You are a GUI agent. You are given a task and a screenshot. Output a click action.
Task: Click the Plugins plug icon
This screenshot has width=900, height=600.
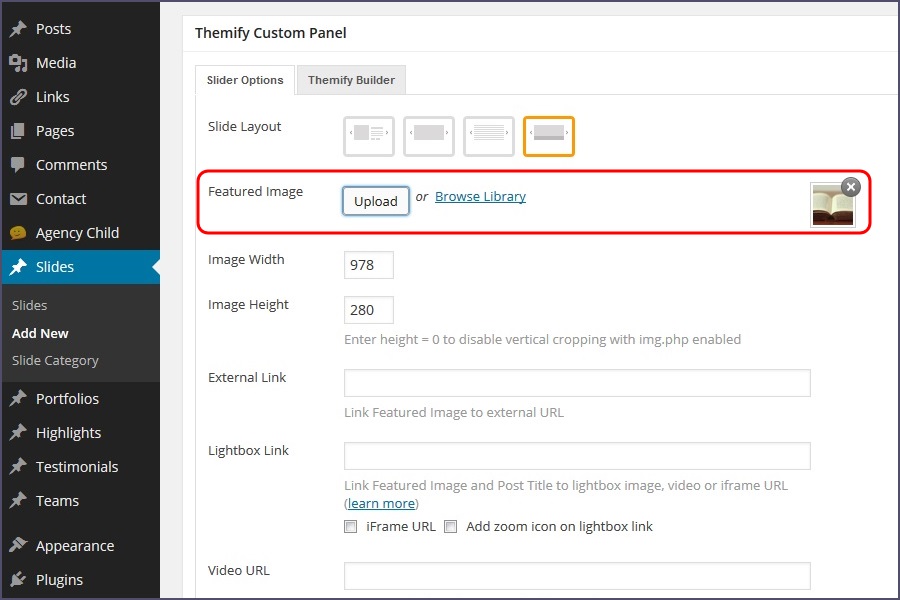(18, 580)
